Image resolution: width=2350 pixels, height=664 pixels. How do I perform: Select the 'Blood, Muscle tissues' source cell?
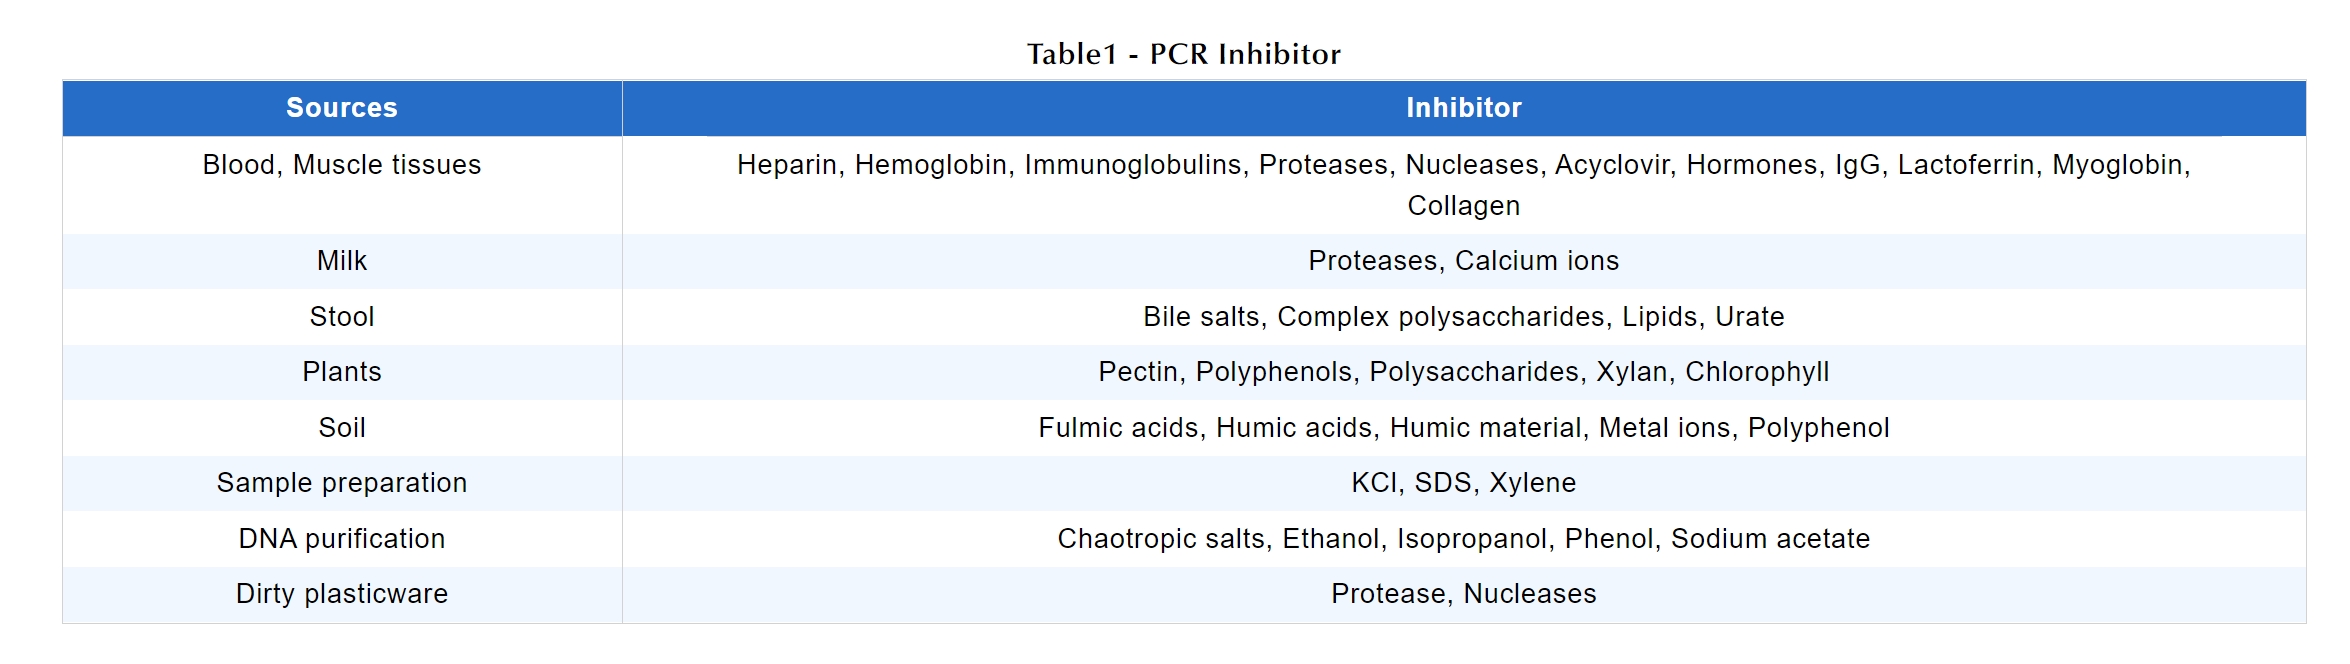(342, 165)
